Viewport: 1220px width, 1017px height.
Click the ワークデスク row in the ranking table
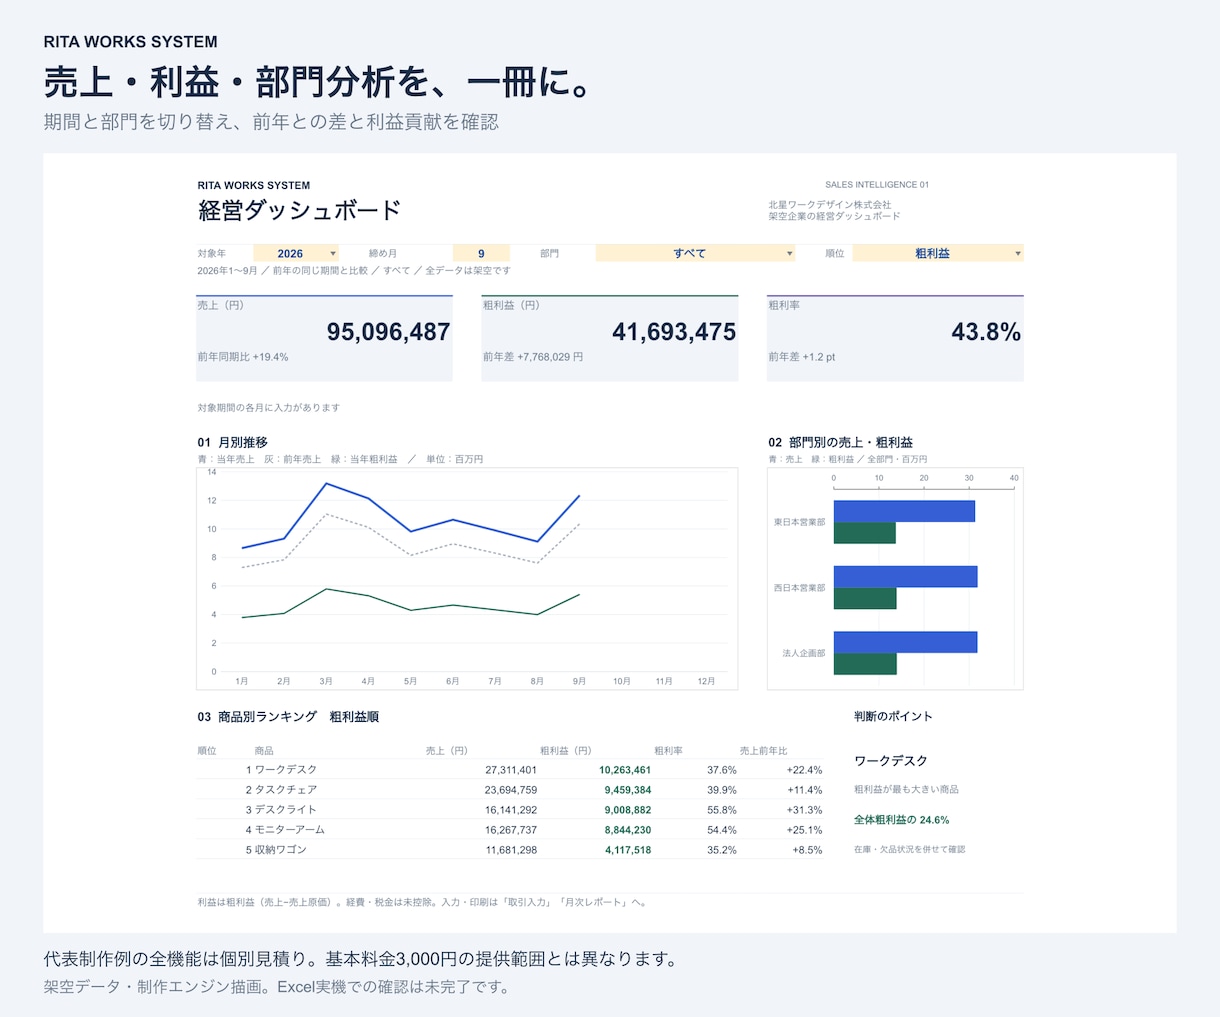(510, 770)
